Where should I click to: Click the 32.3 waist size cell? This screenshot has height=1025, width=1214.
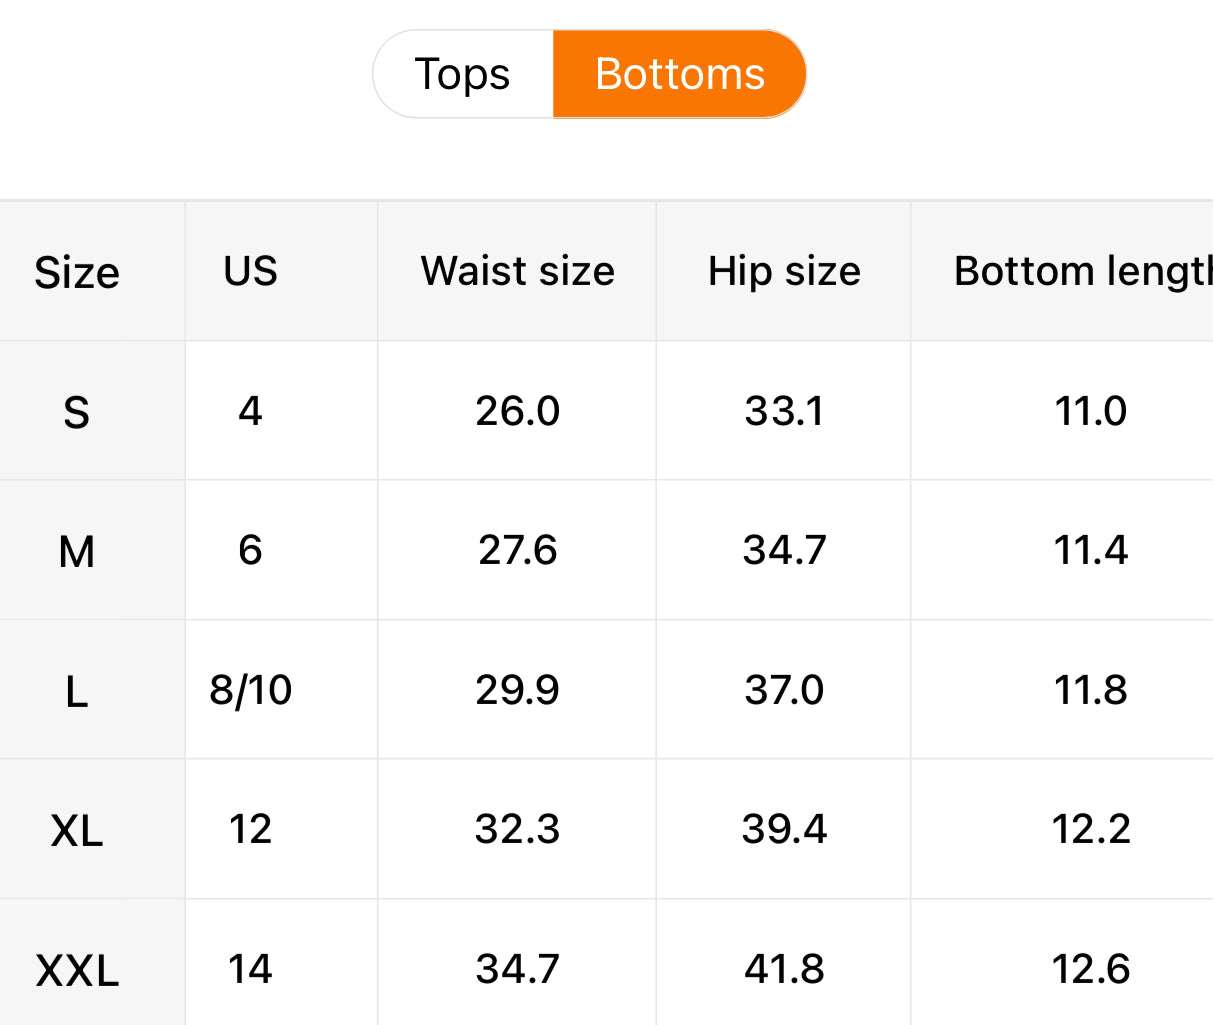click(517, 829)
